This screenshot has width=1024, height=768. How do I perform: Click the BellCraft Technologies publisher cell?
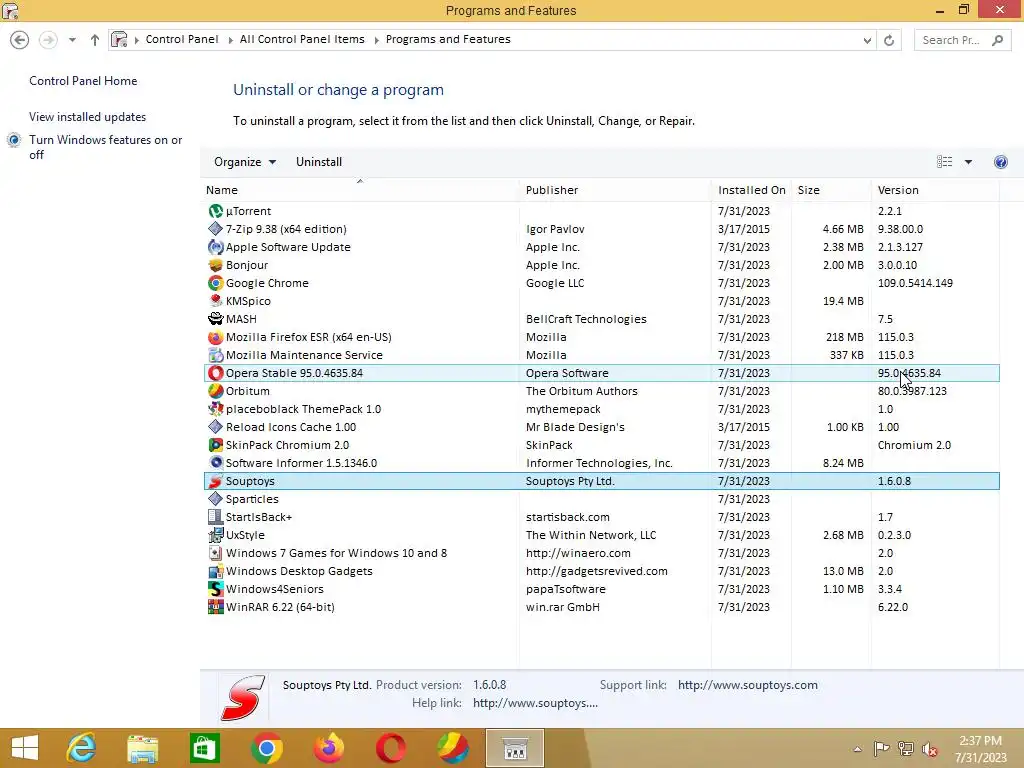coord(586,319)
